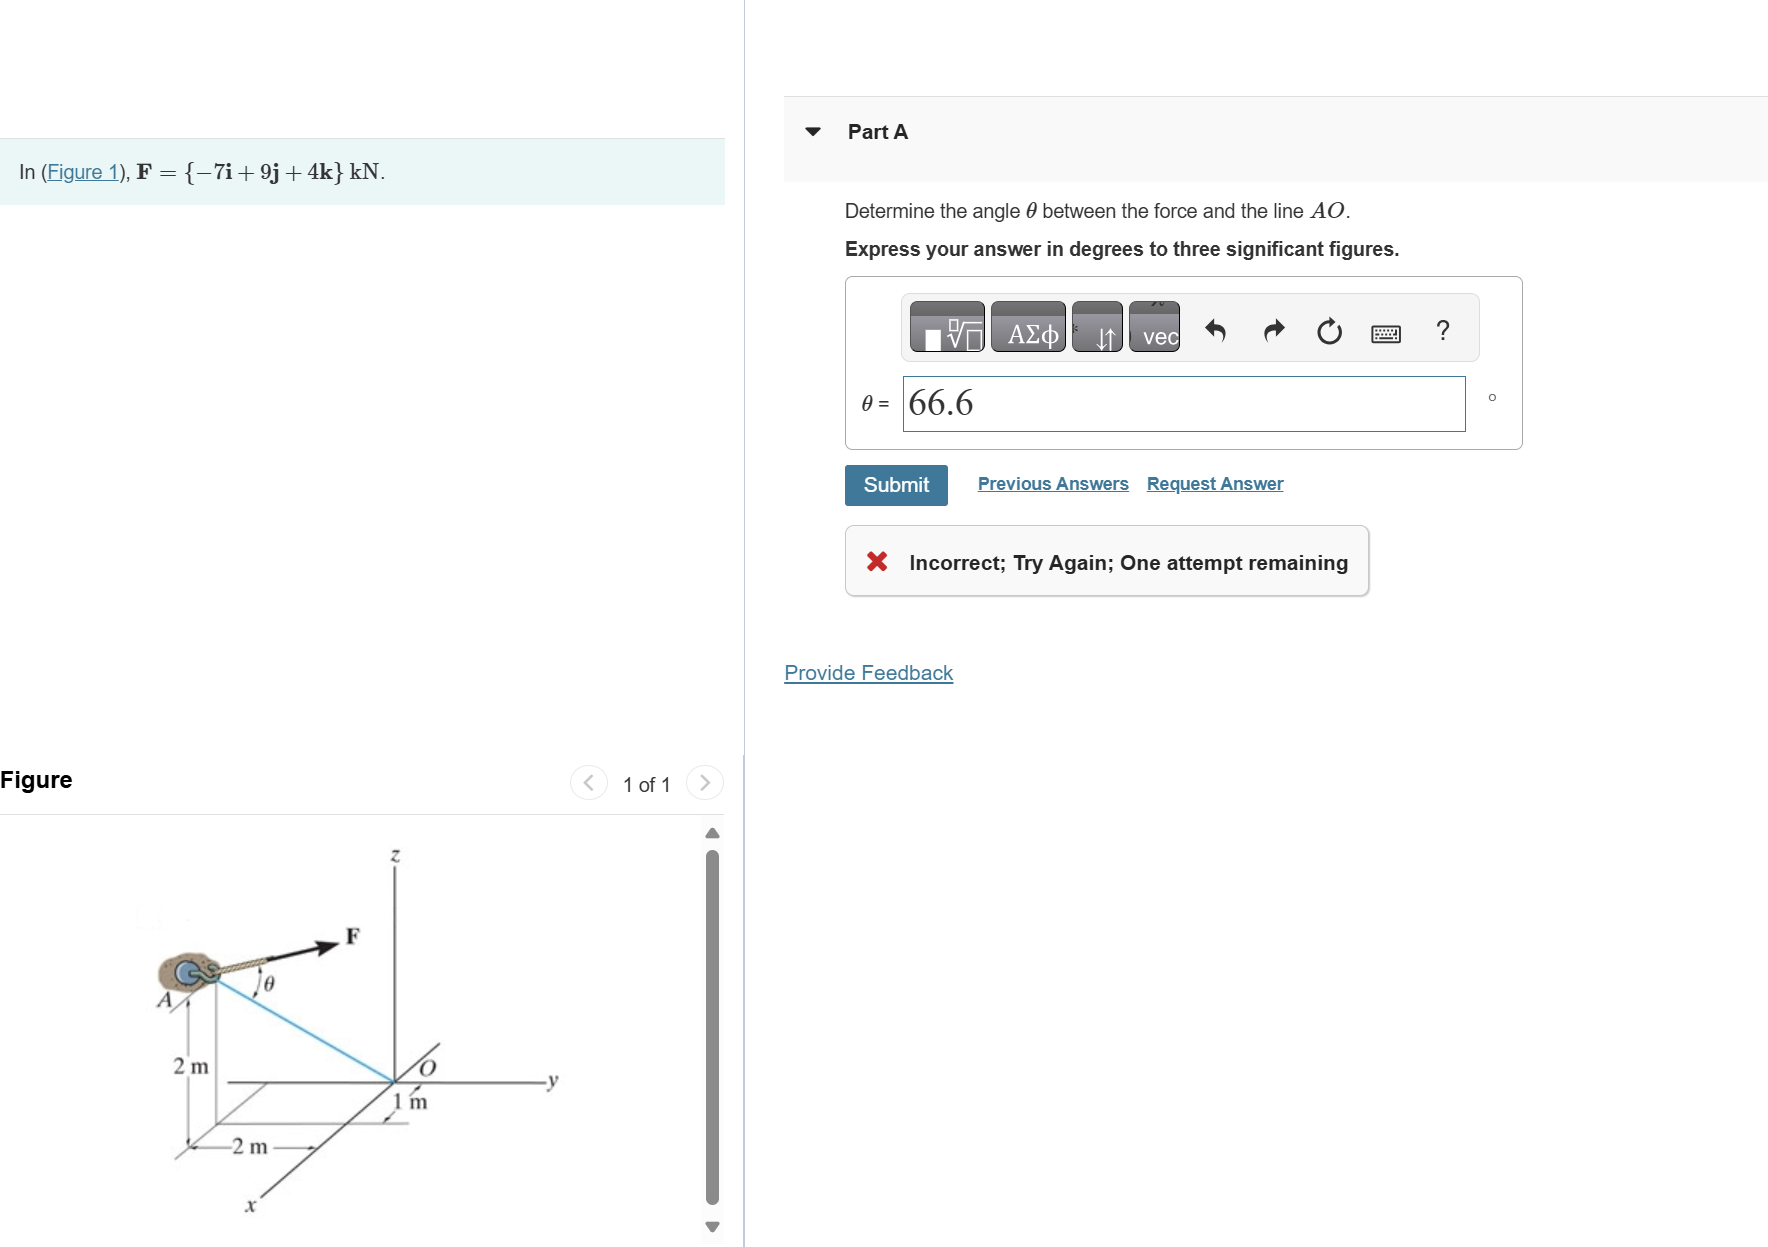Click Request Answer
This screenshot has width=1768, height=1247.
tap(1214, 483)
